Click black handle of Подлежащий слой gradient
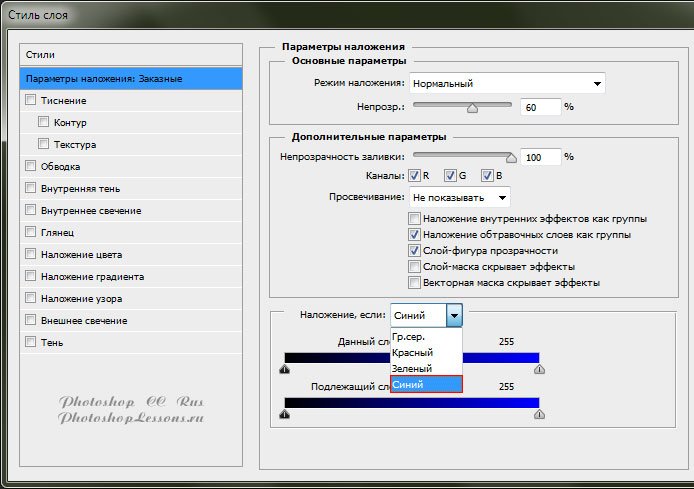Viewport: 694px width, 489px height. click(x=285, y=414)
